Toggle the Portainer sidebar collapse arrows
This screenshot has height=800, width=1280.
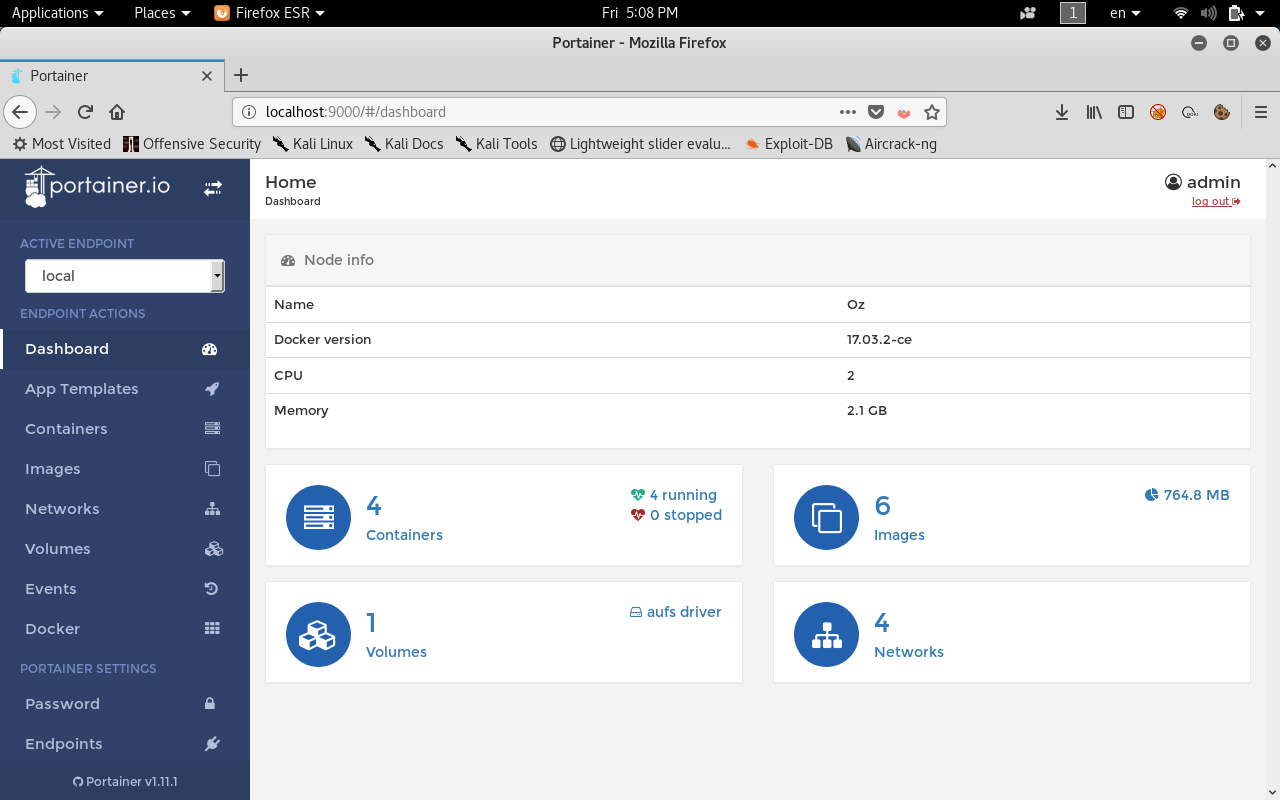point(213,188)
